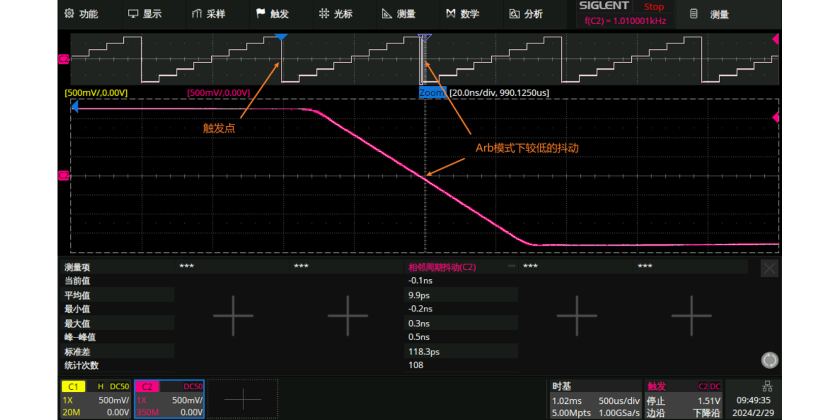Open the 功能 (Utility) menu
This screenshot has height=420, width=840.
coord(81,14)
